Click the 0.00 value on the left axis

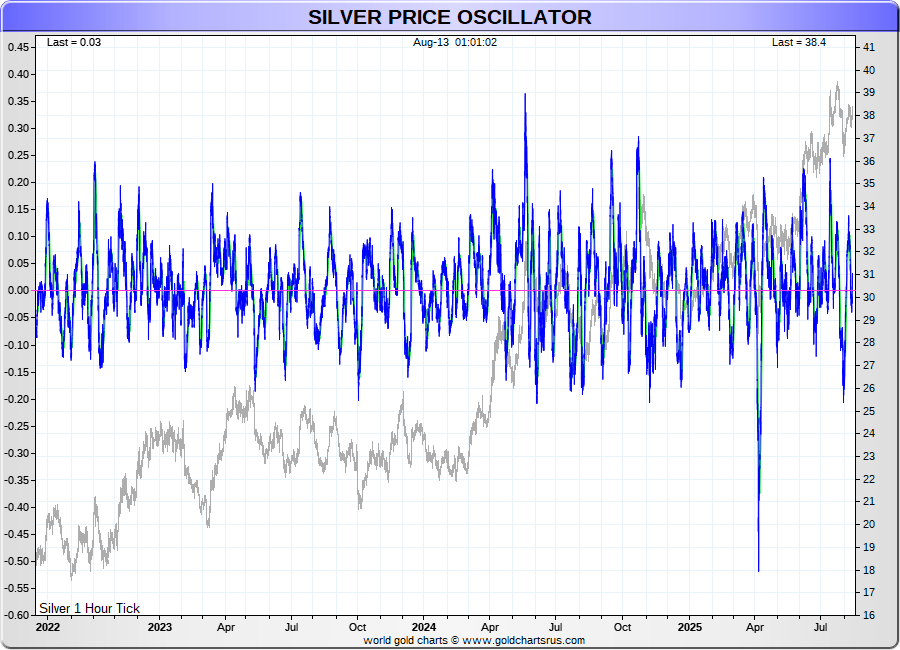[18, 291]
